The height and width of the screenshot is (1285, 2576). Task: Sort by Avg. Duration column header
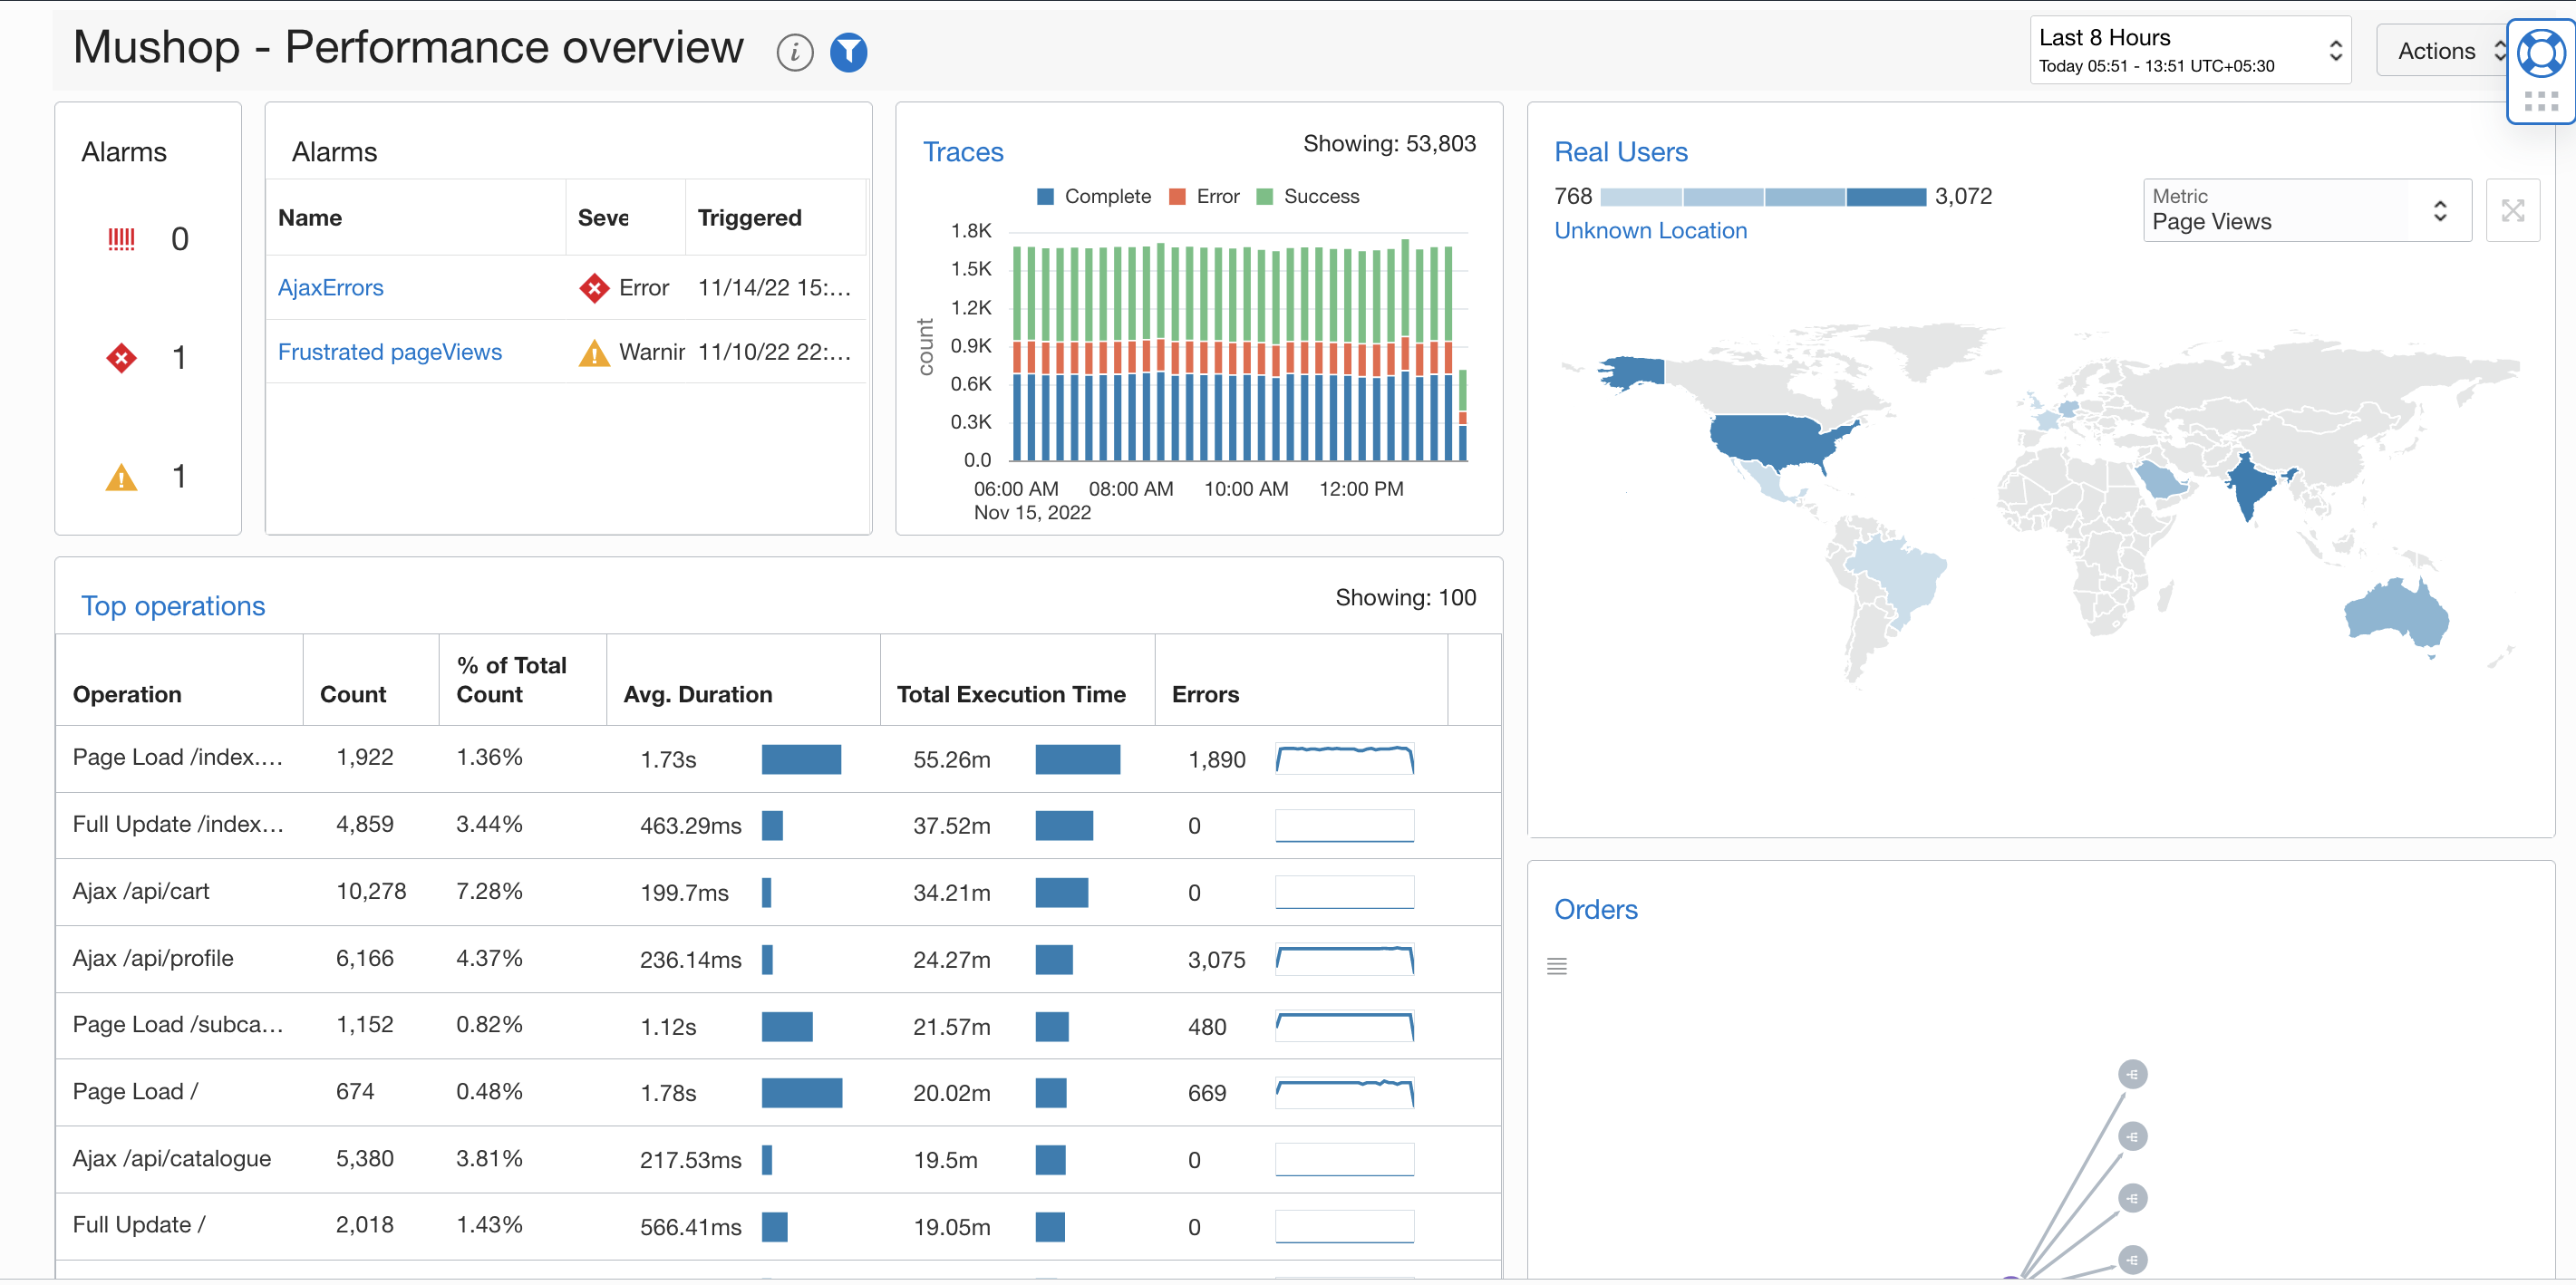pyautogui.click(x=697, y=694)
